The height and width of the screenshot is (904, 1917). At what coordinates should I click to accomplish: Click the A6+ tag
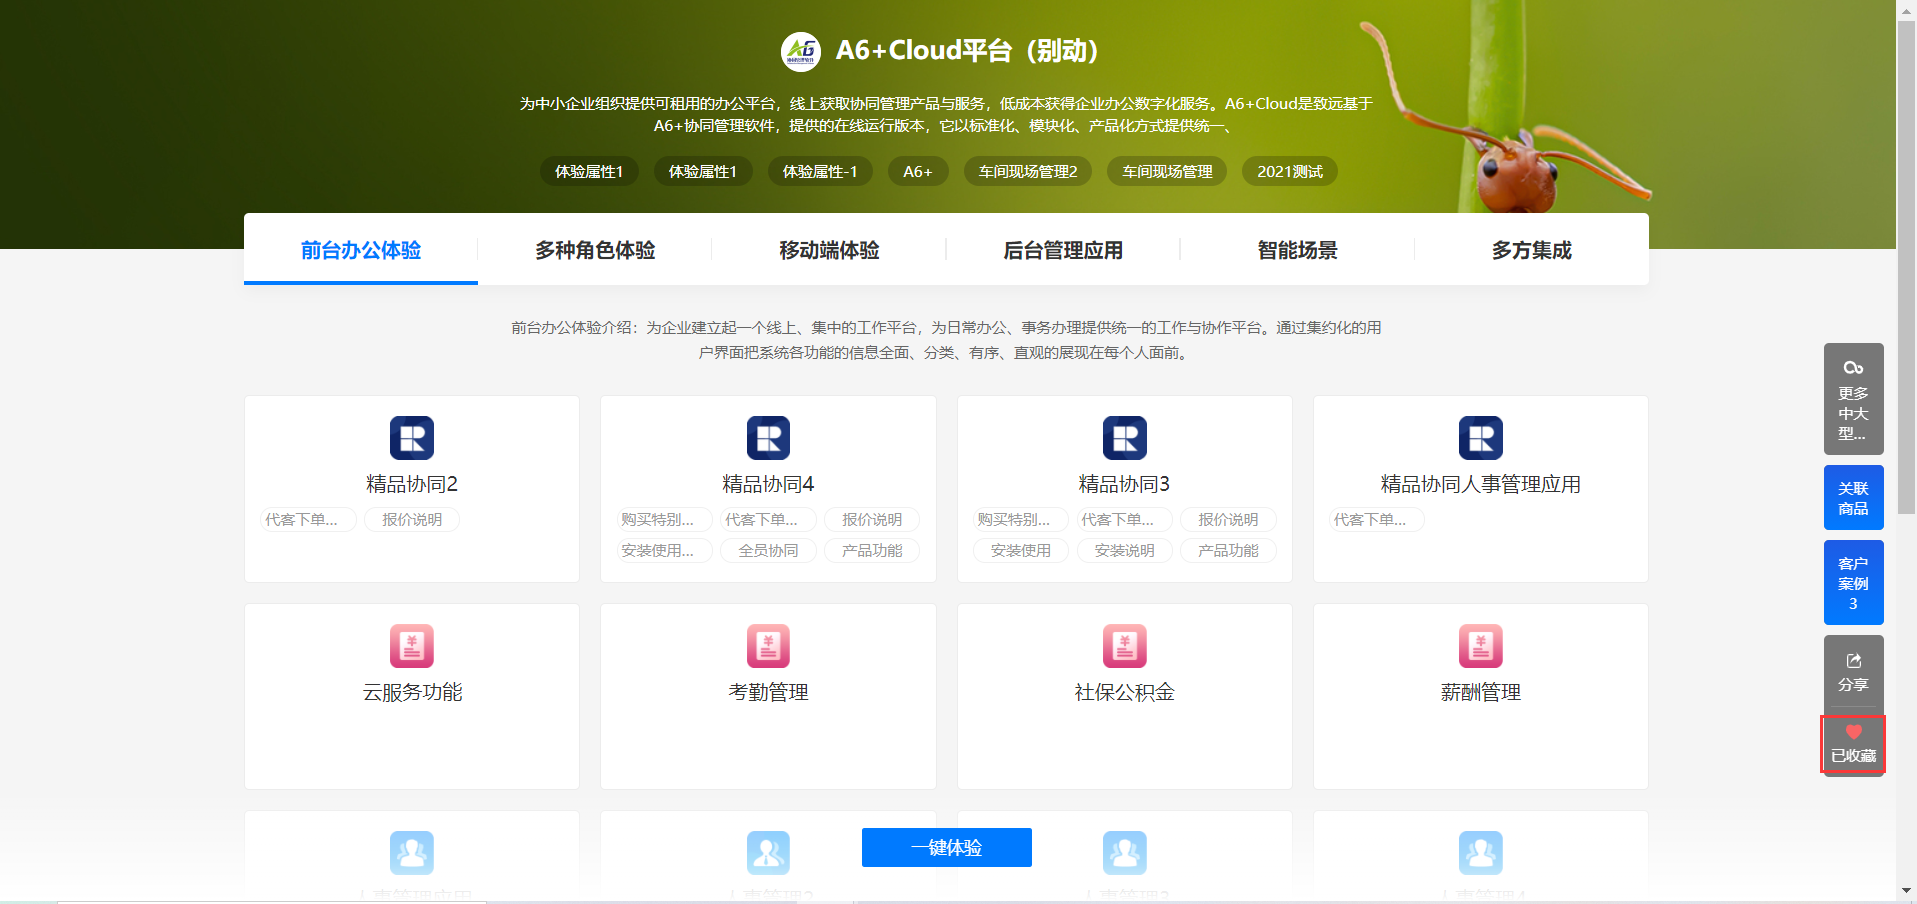(x=917, y=172)
